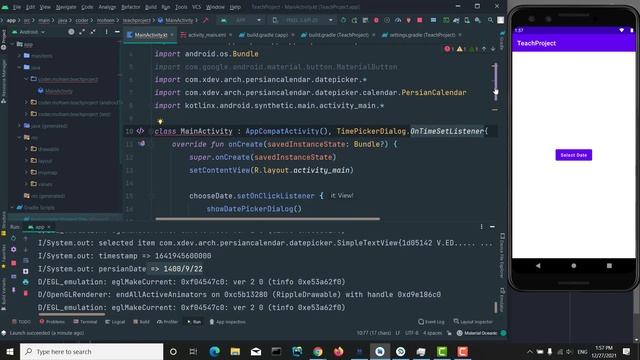The image size is (640, 360).
Task: Click the red Debug bug icon
Action: pyautogui.click(x=376, y=20)
